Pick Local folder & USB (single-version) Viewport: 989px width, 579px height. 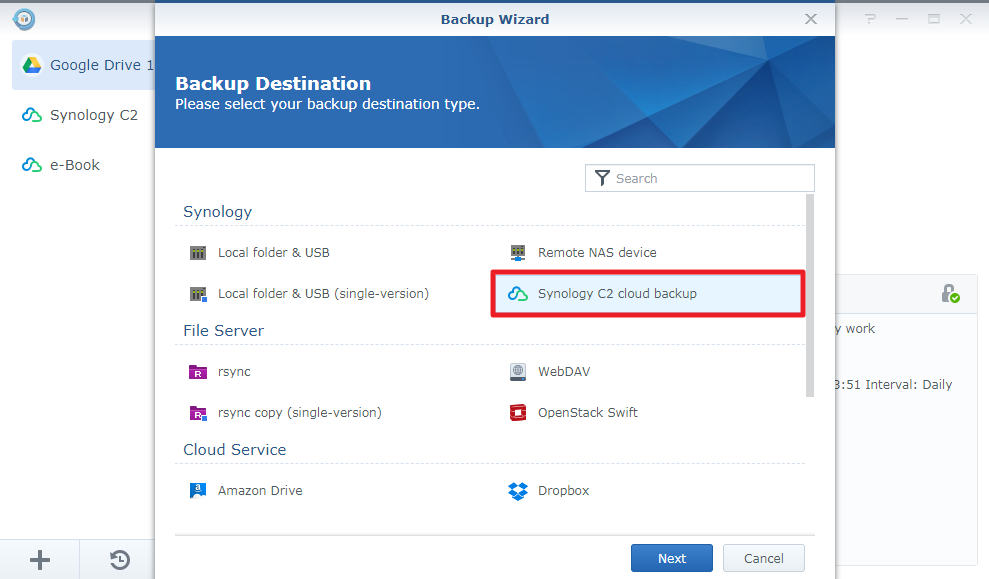309,293
